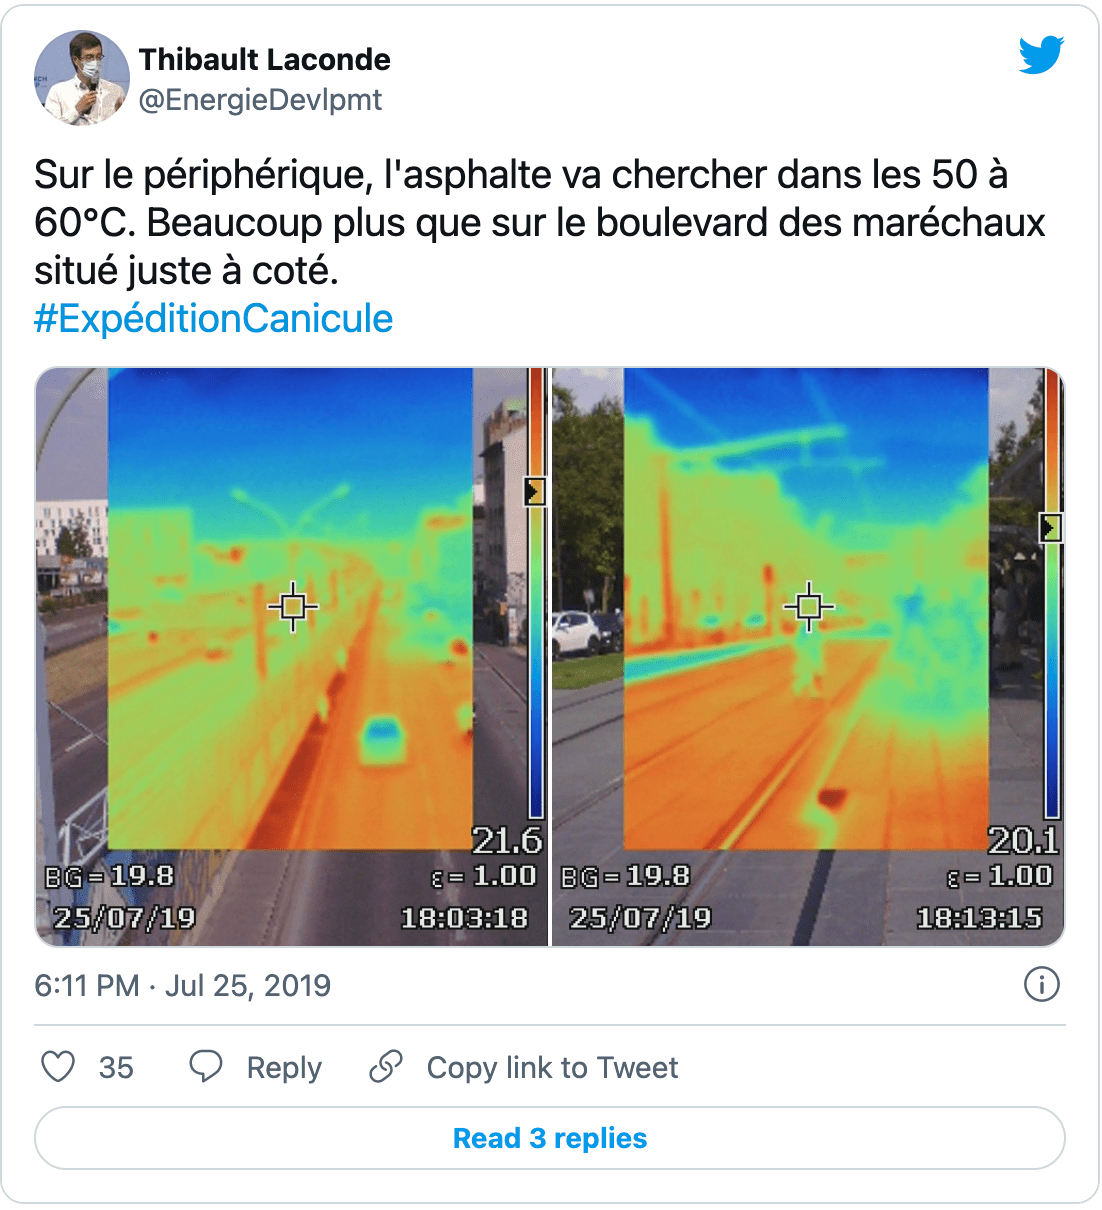Click the 35 likes count
Viewport: 1102px width, 1210px height.
116,1068
